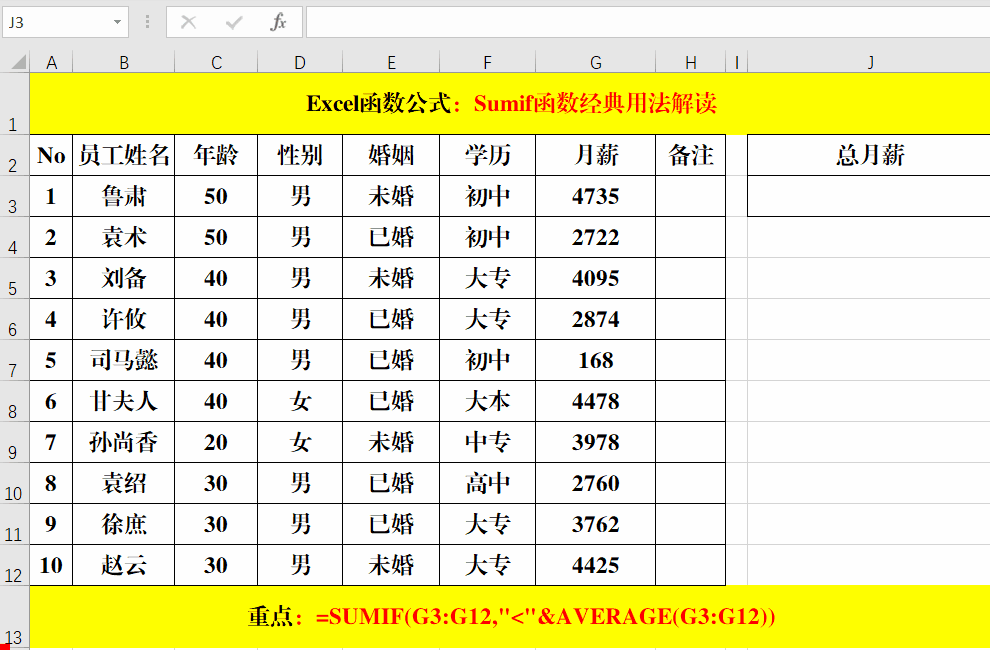Select column C header
990x650 pixels.
click(216, 62)
